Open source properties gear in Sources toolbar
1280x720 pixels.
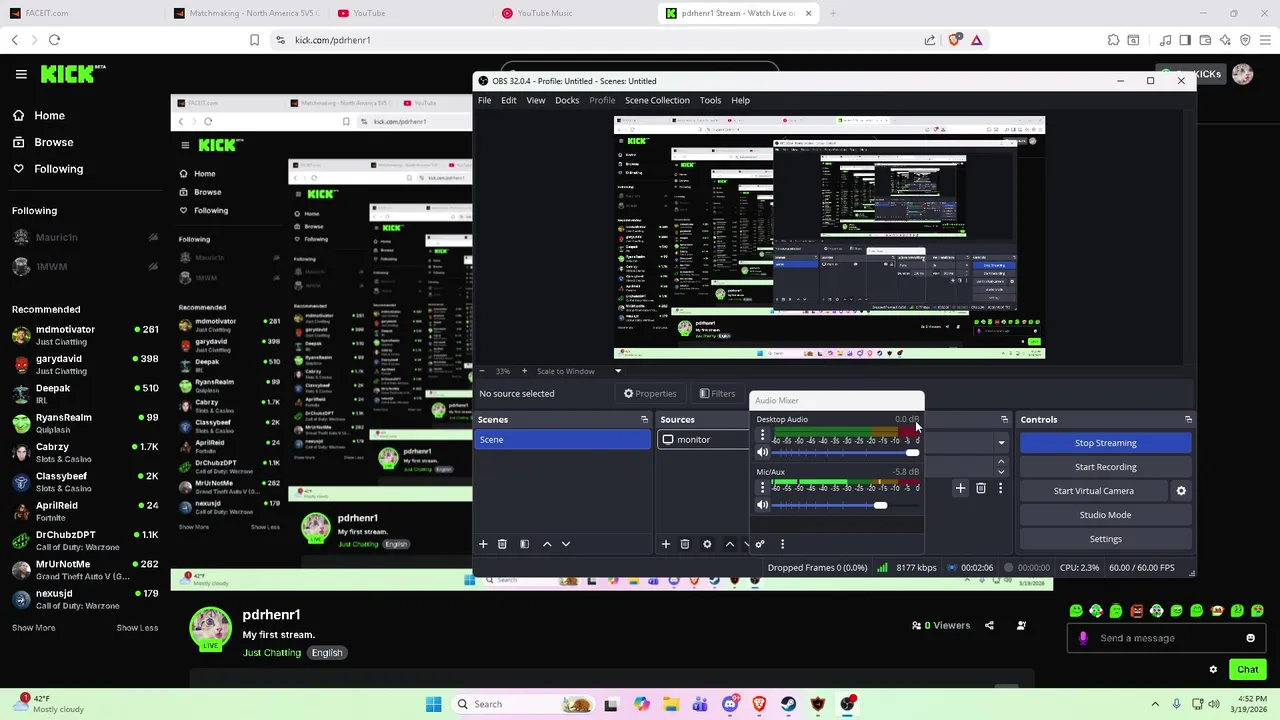(x=707, y=544)
